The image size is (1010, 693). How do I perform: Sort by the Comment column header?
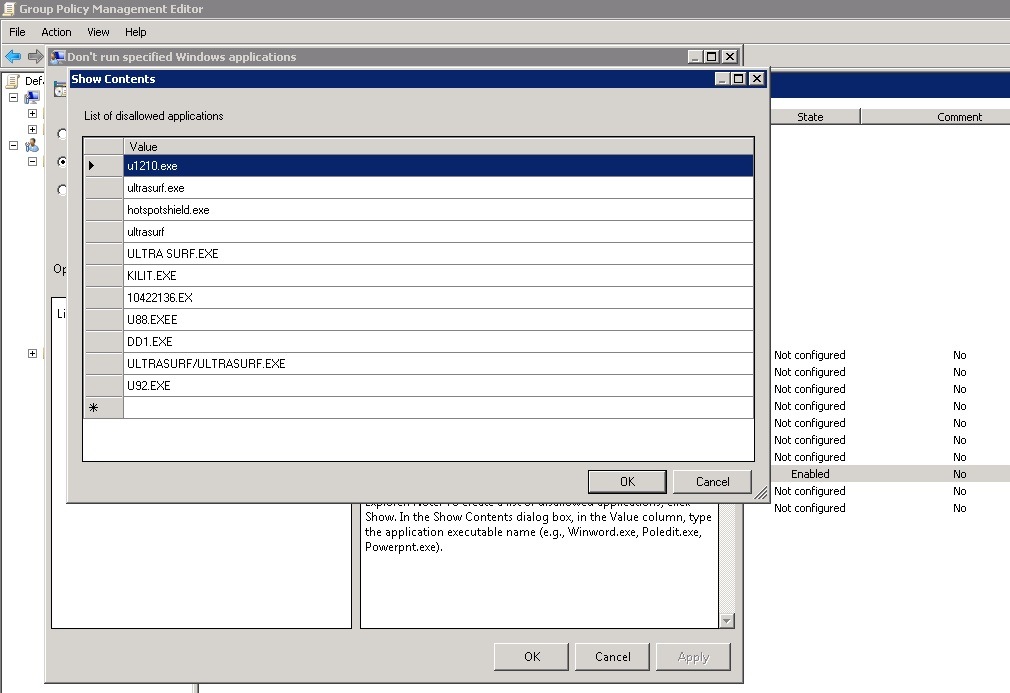(x=959, y=117)
